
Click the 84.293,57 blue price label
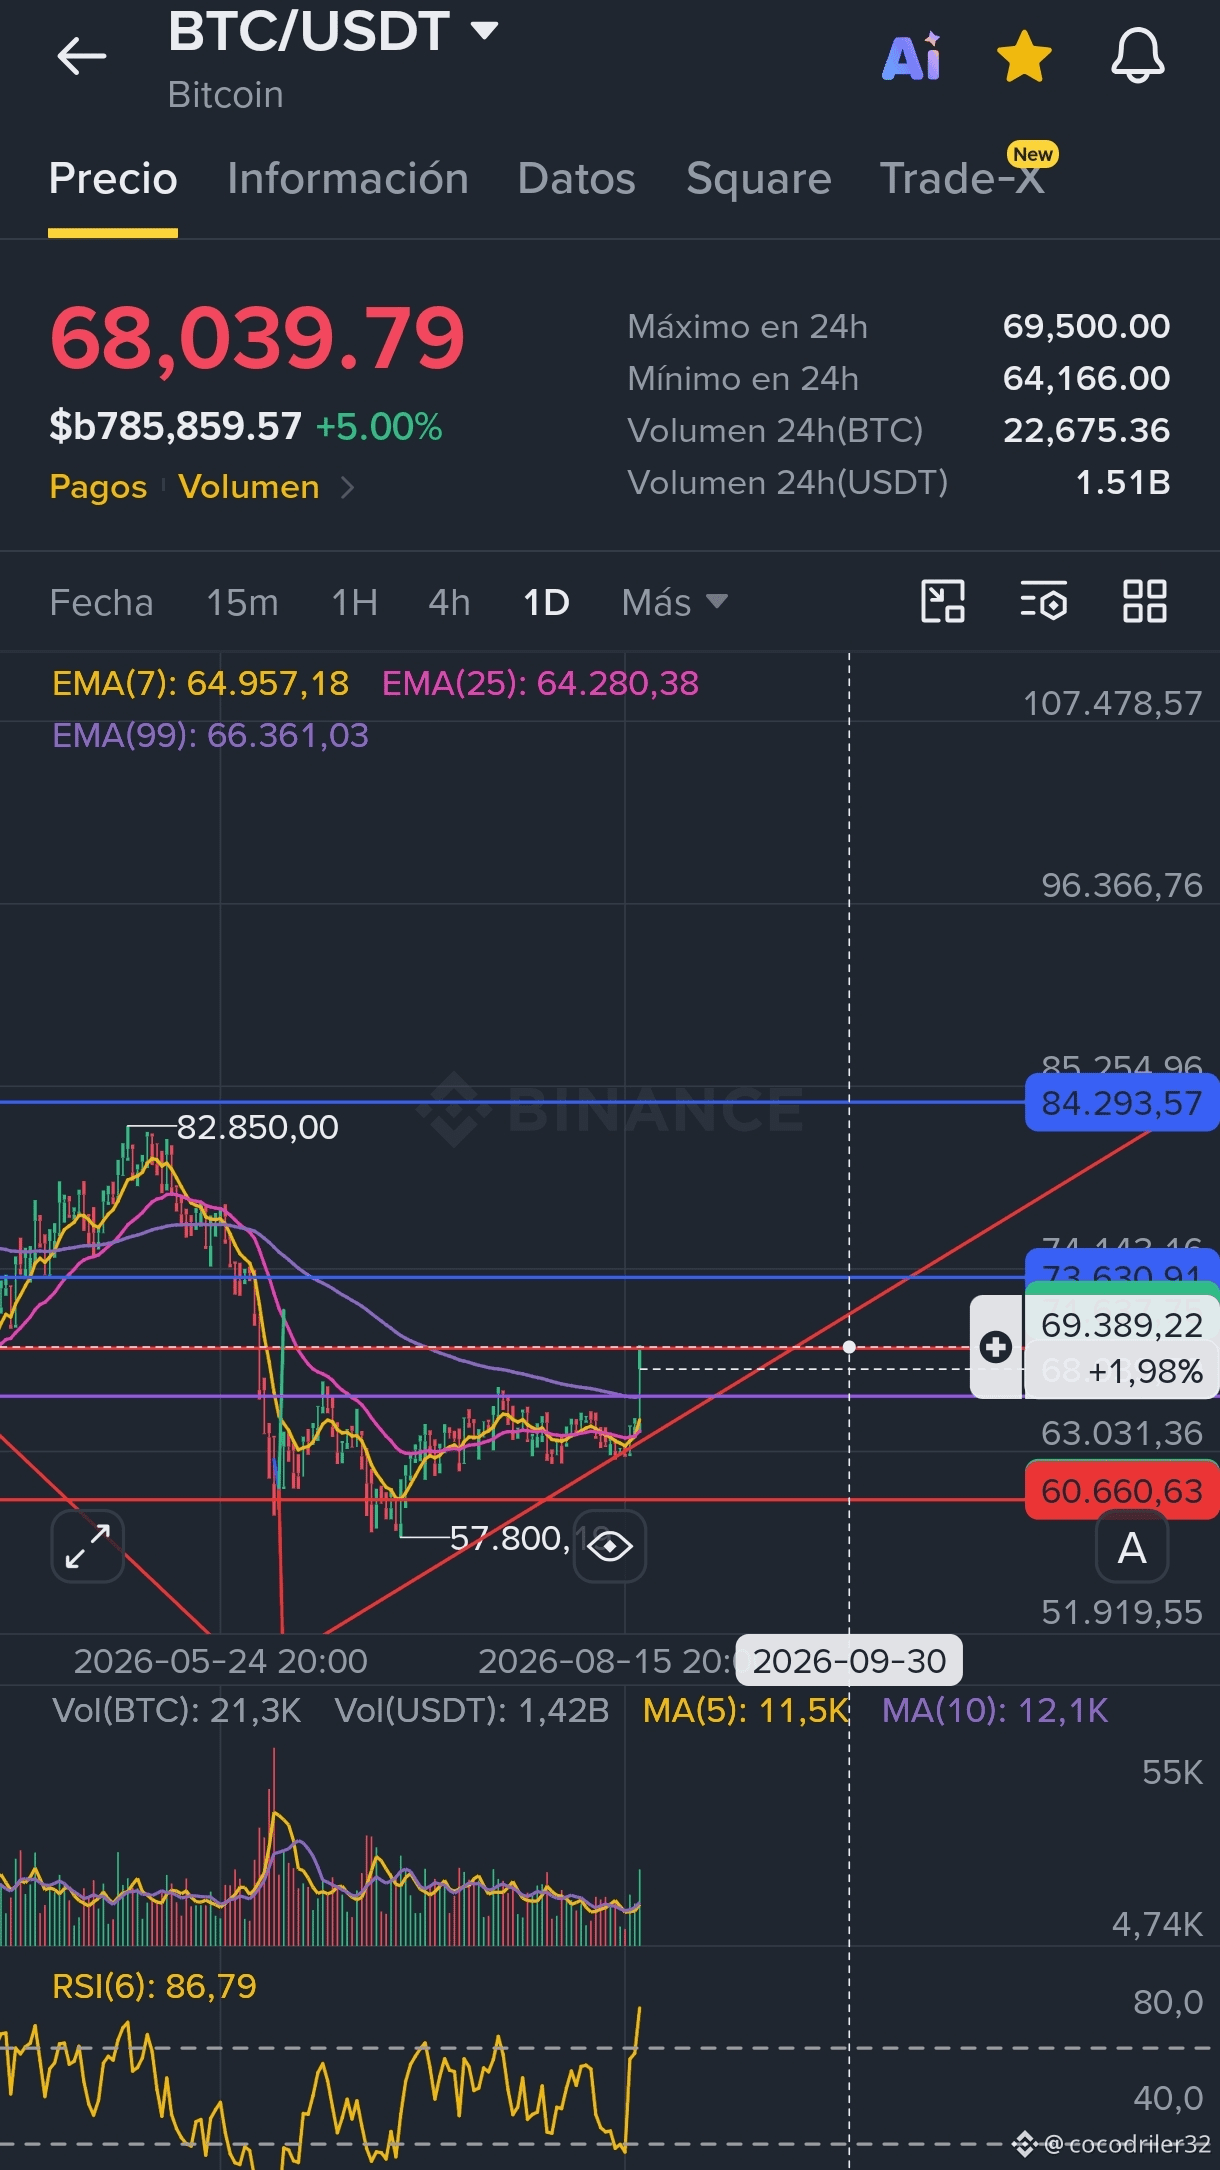(x=1122, y=1103)
